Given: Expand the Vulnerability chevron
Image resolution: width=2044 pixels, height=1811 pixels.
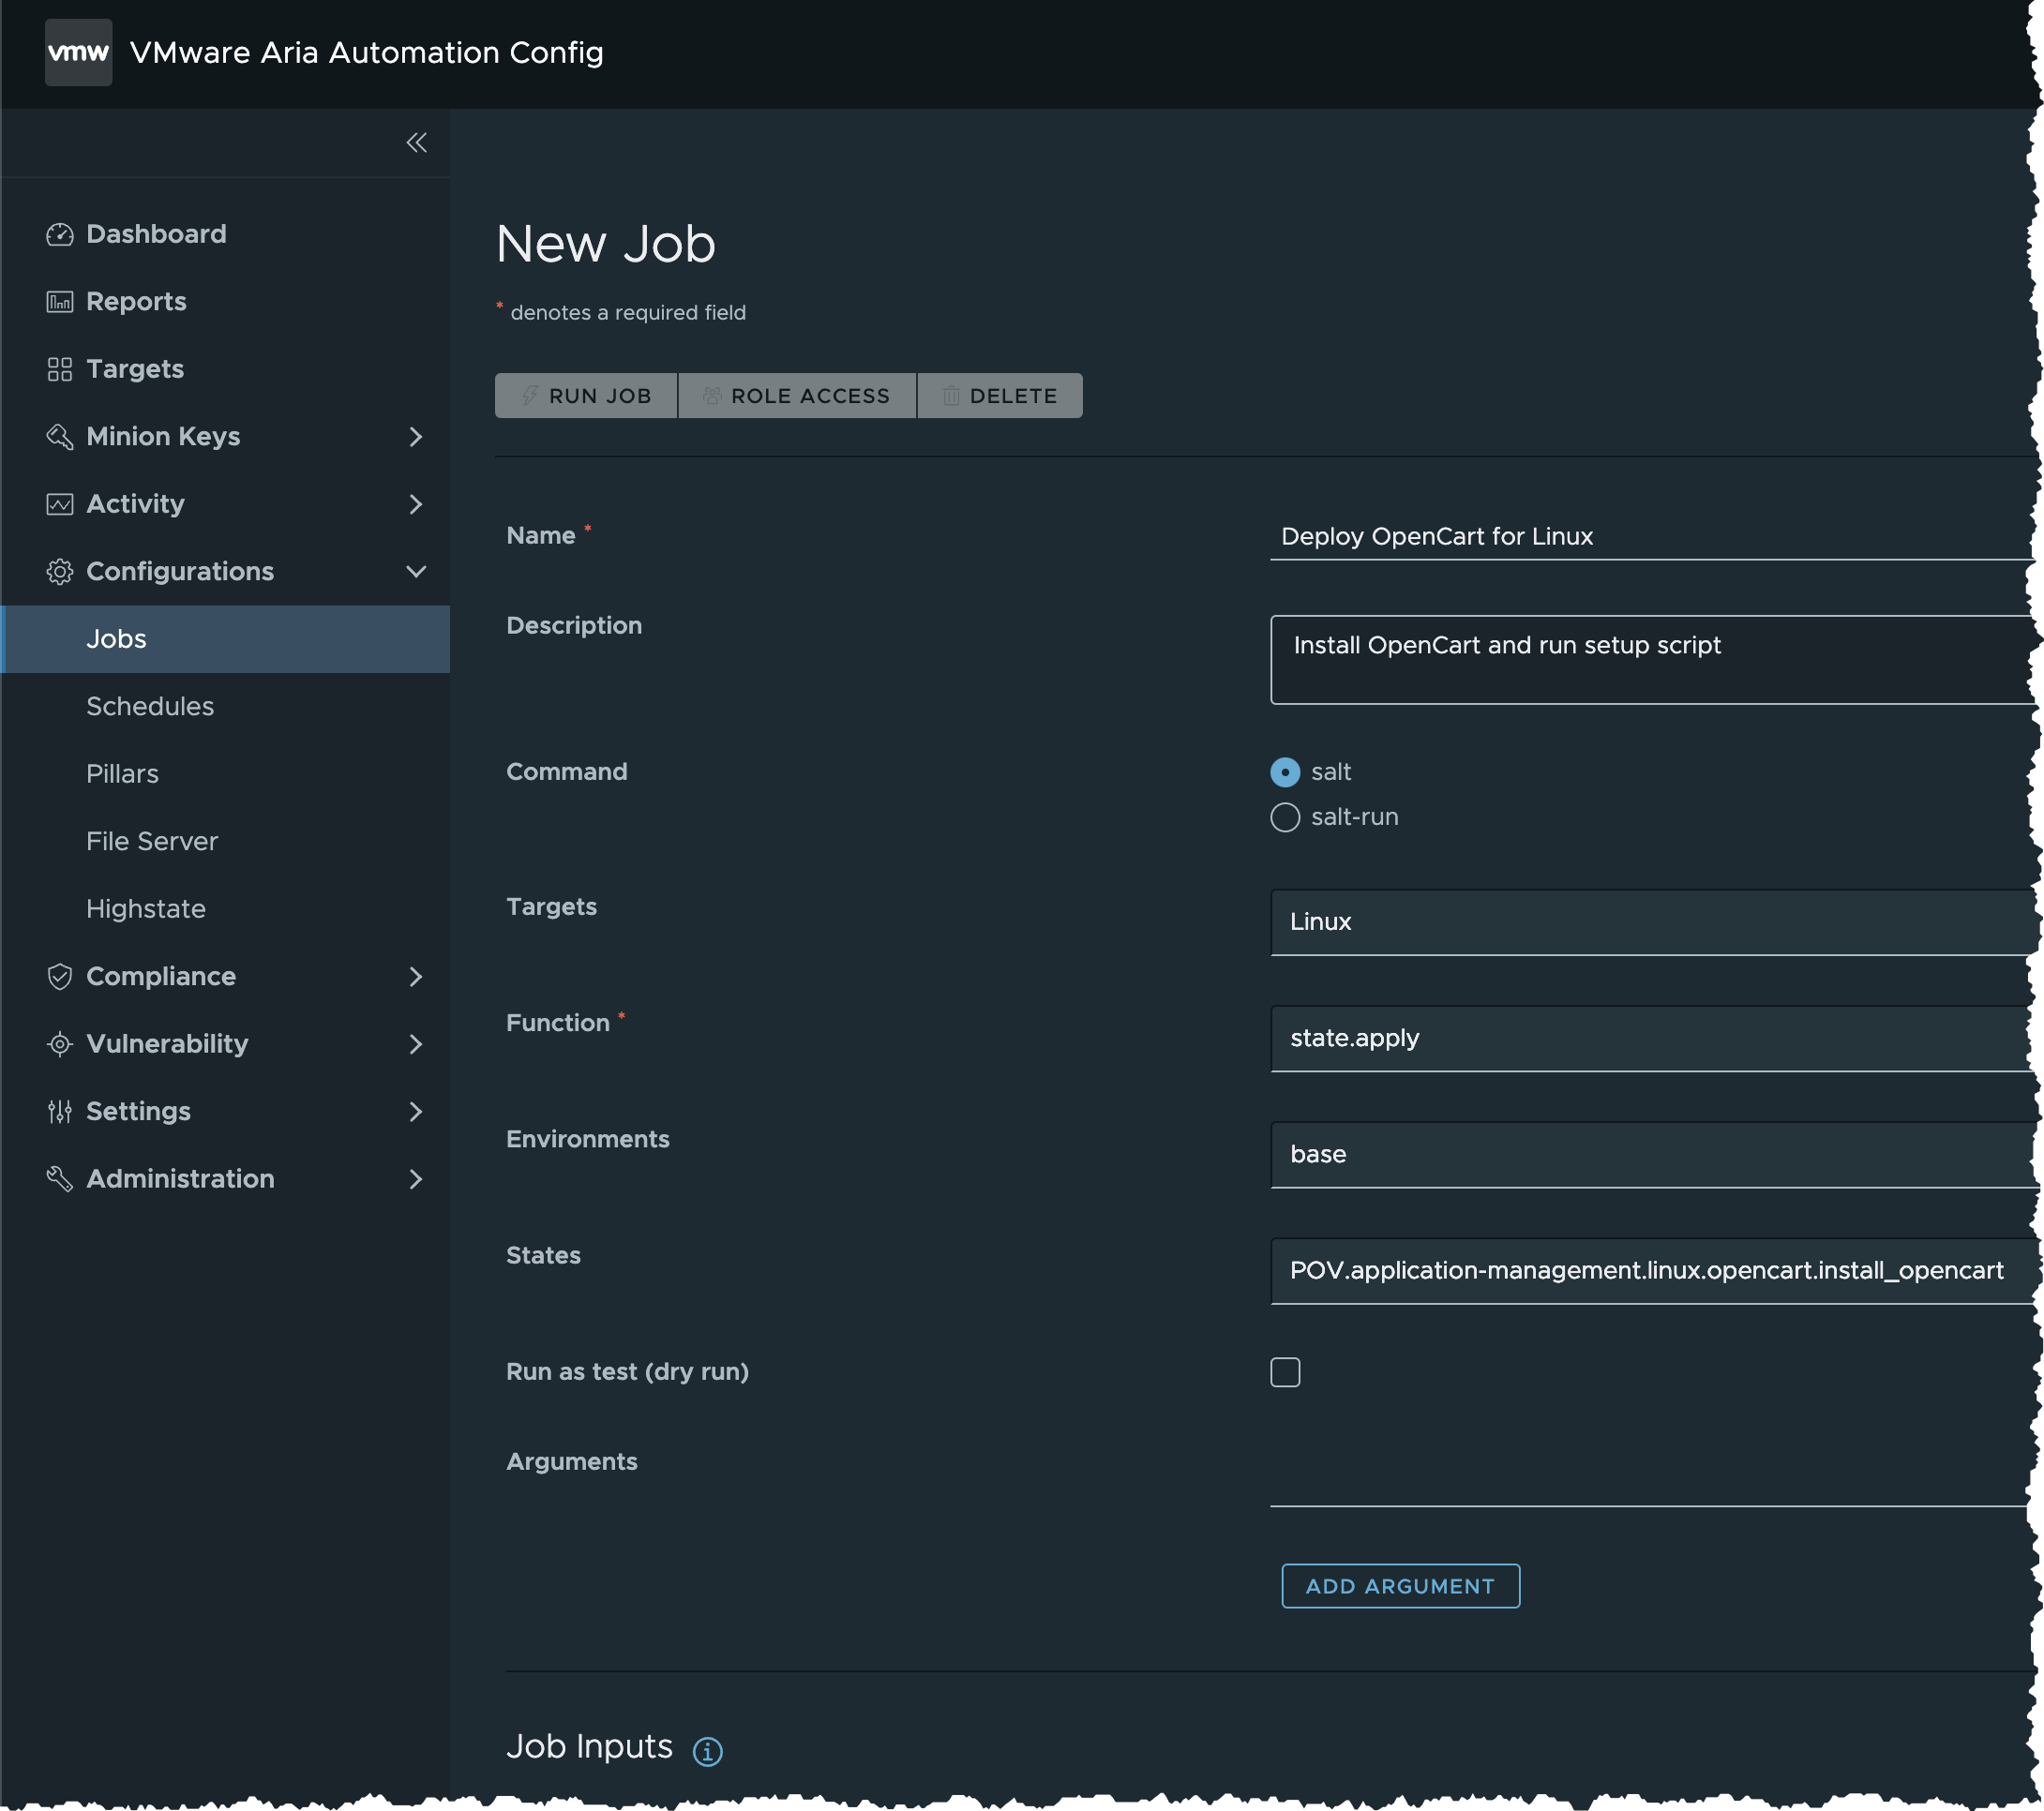Looking at the screenshot, I should 416,1044.
